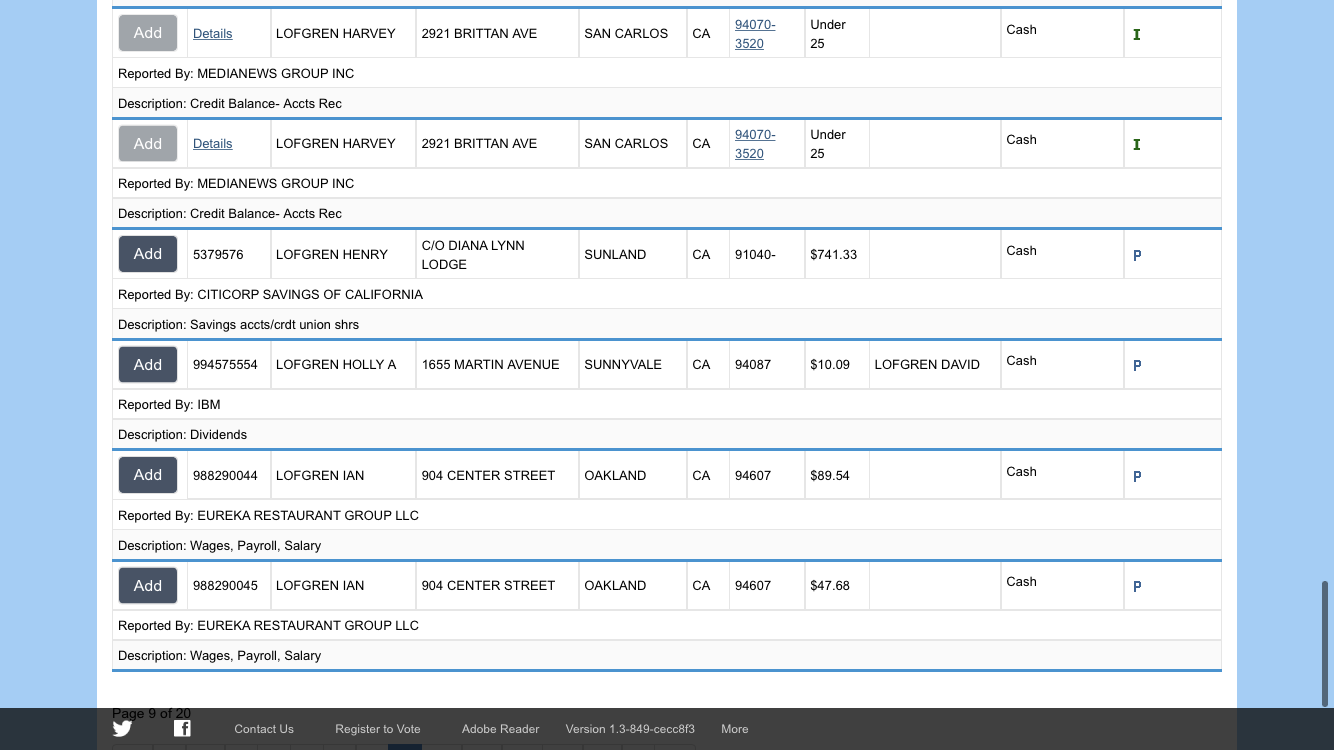The width and height of the screenshot is (1334, 750).
Task: Click Reported By: IBM
Action: click(x=169, y=405)
